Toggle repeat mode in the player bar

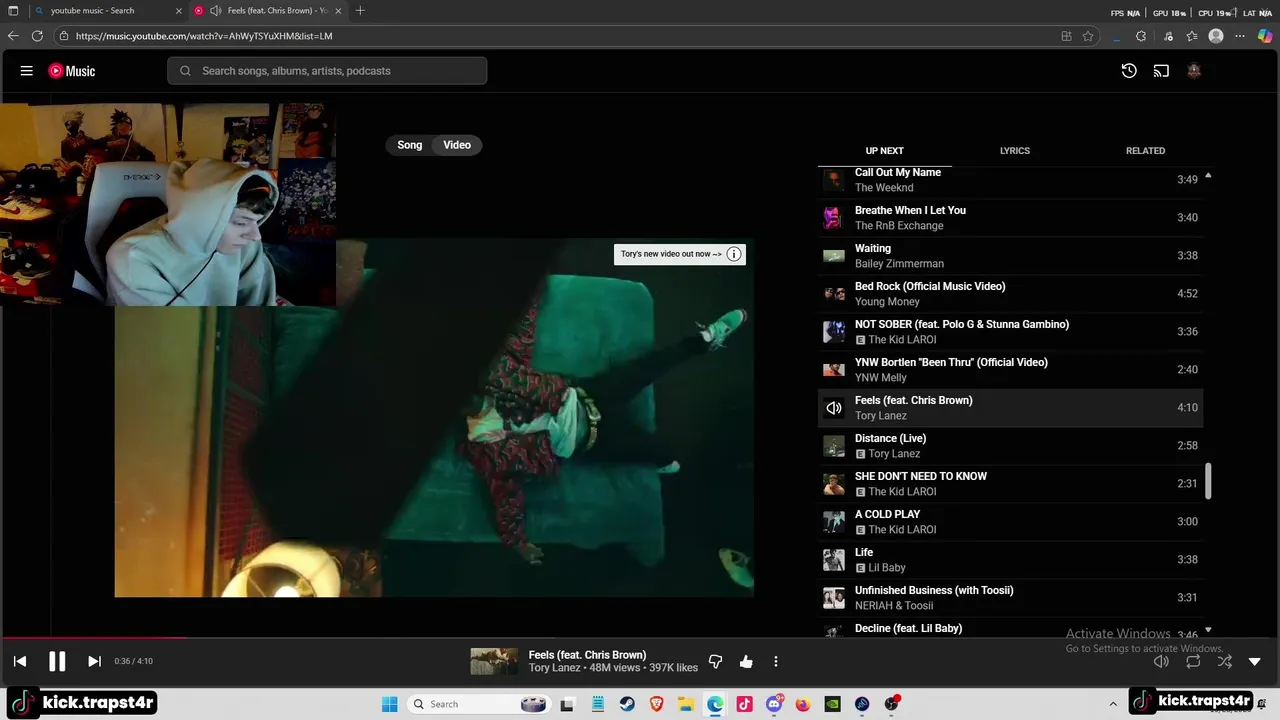(x=1193, y=661)
